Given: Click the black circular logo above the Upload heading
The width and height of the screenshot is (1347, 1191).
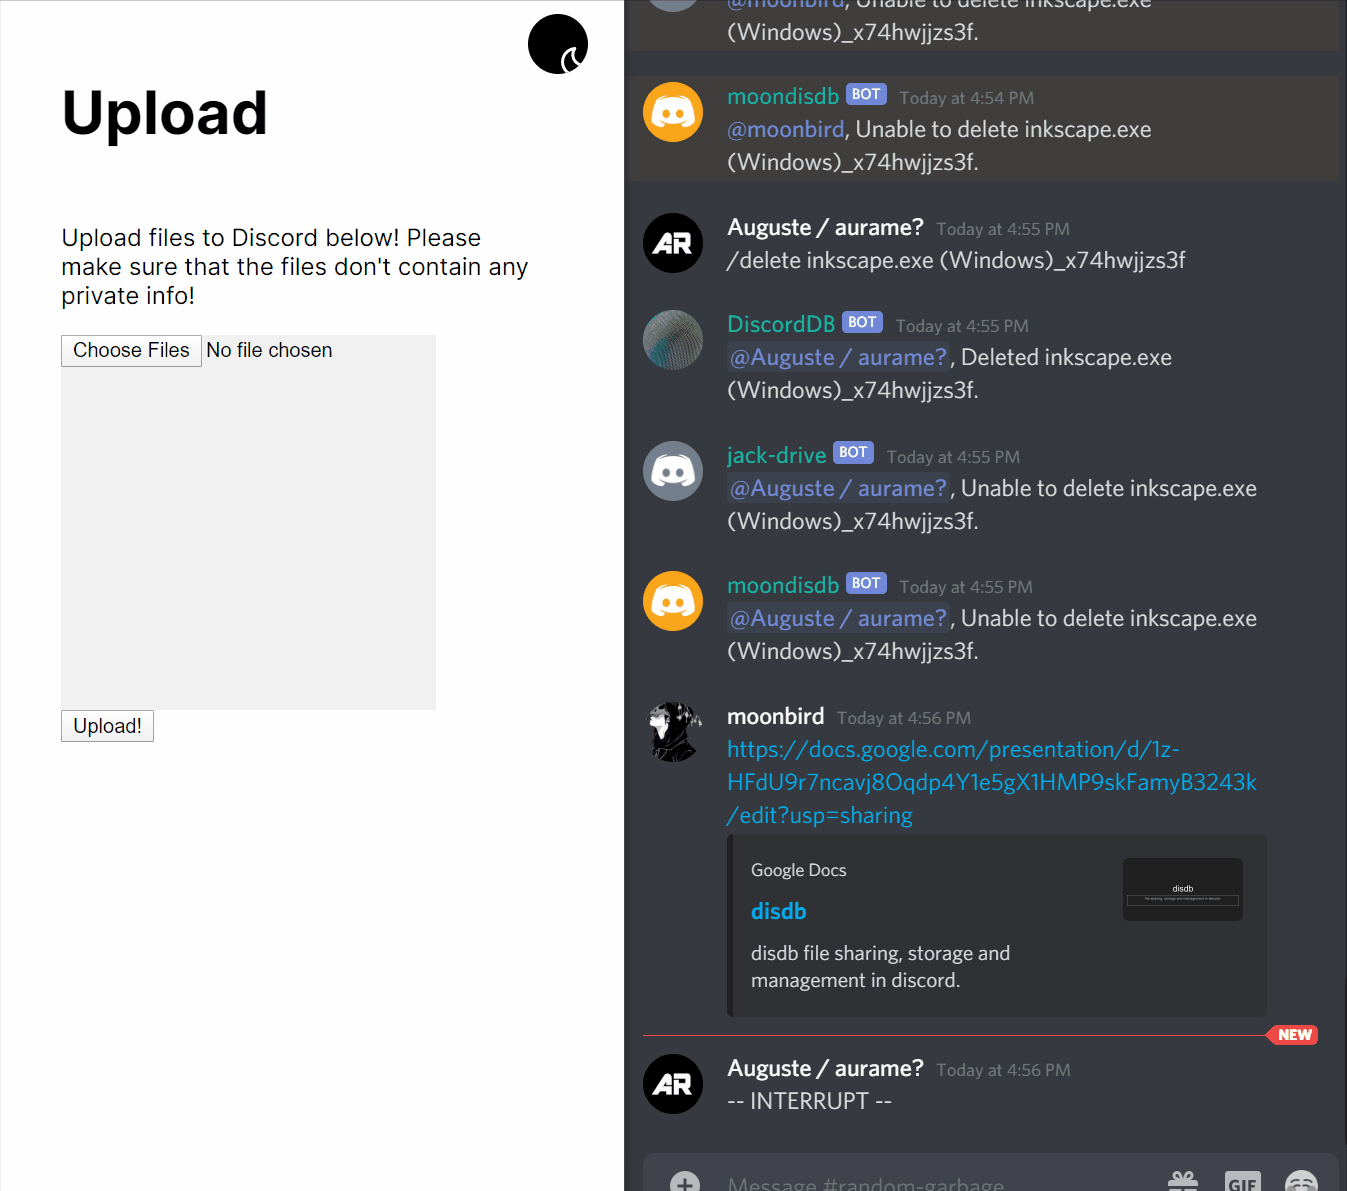Looking at the screenshot, I should 558,44.
